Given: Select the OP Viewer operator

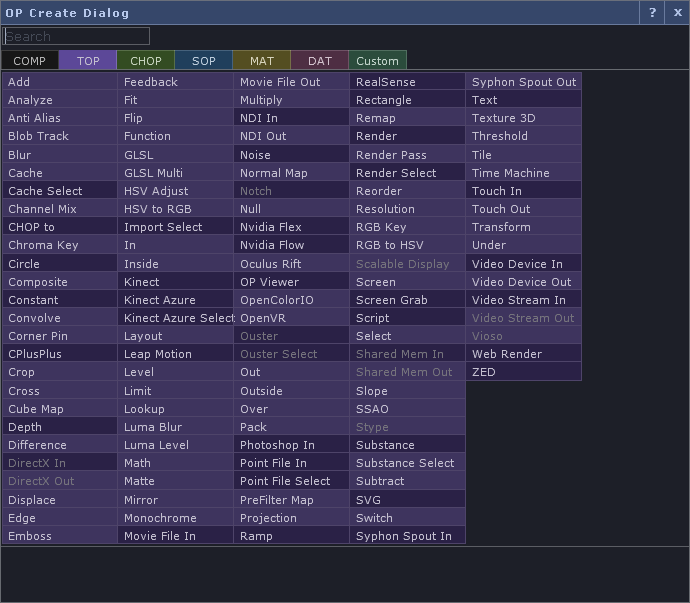Looking at the screenshot, I should (x=291, y=282).
